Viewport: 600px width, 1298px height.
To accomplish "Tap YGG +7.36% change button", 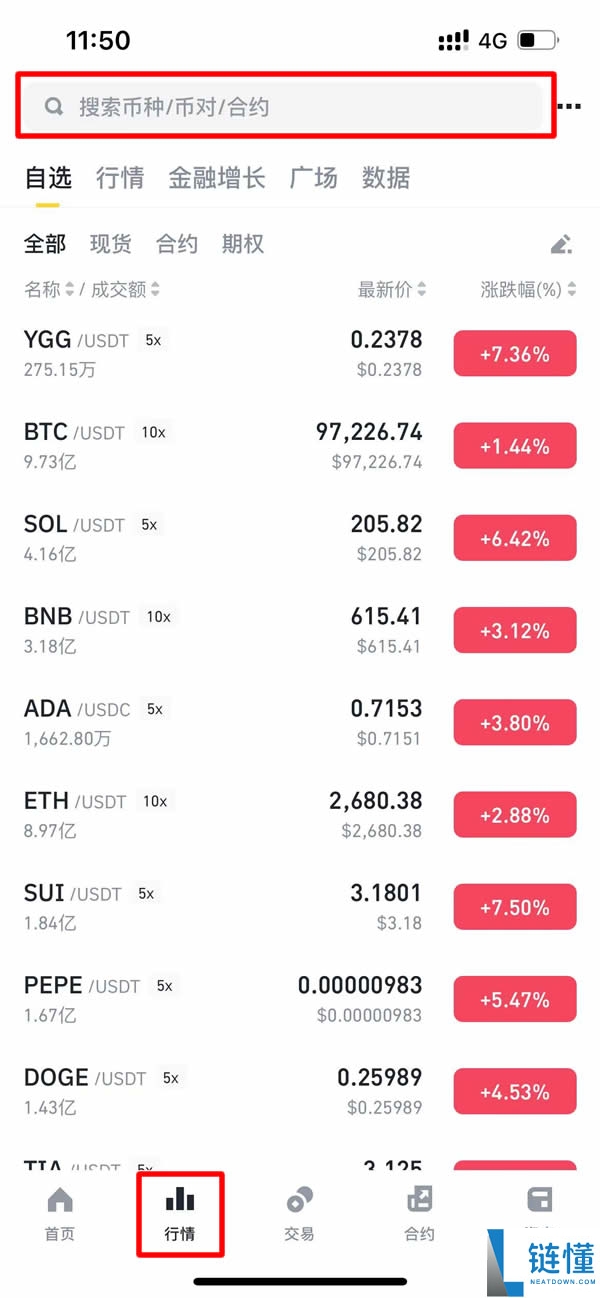I will tap(515, 354).
